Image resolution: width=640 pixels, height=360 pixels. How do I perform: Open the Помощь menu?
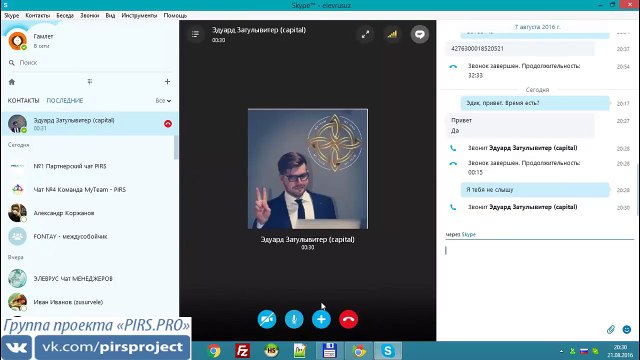[x=175, y=16]
